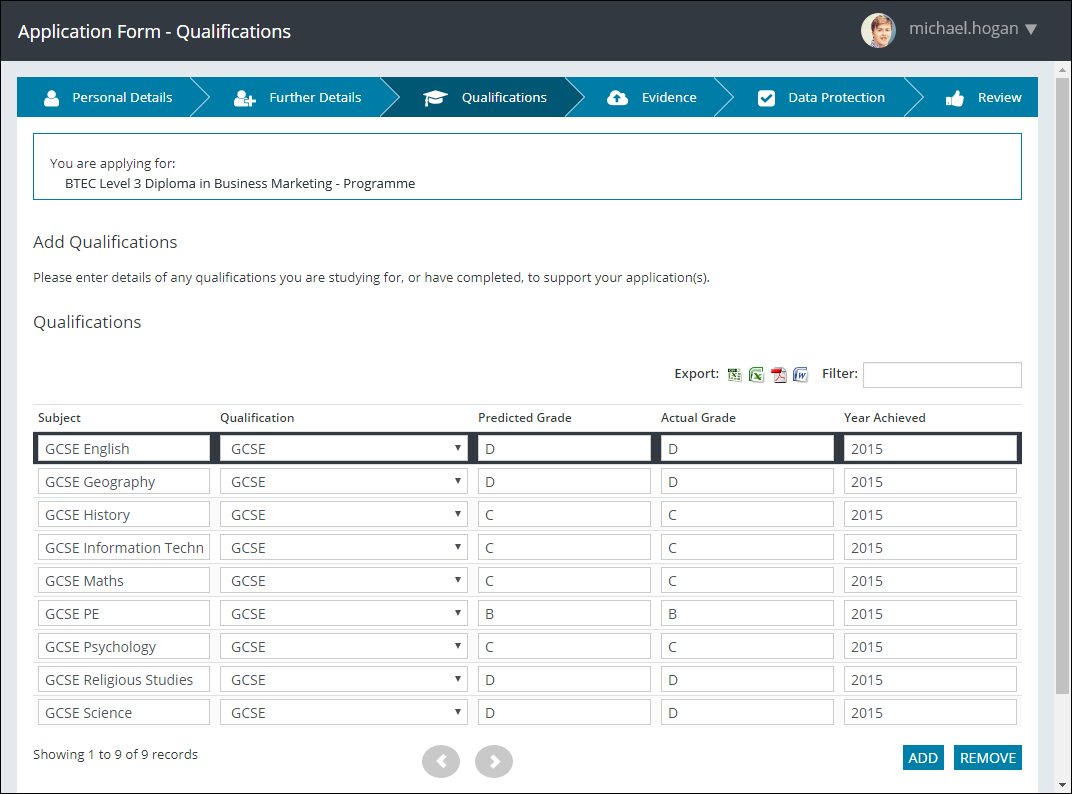Image resolution: width=1072 pixels, height=794 pixels.
Task: Select the GCSE PE Actual Grade field
Action: click(x=747, y=614)
